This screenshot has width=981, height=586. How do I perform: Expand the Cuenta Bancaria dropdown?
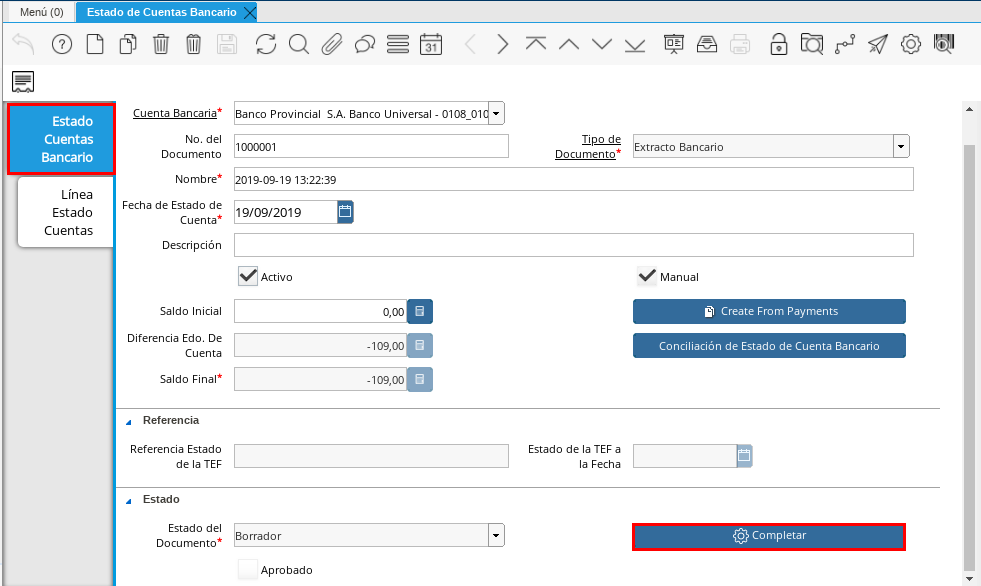[x=496, y=114]
